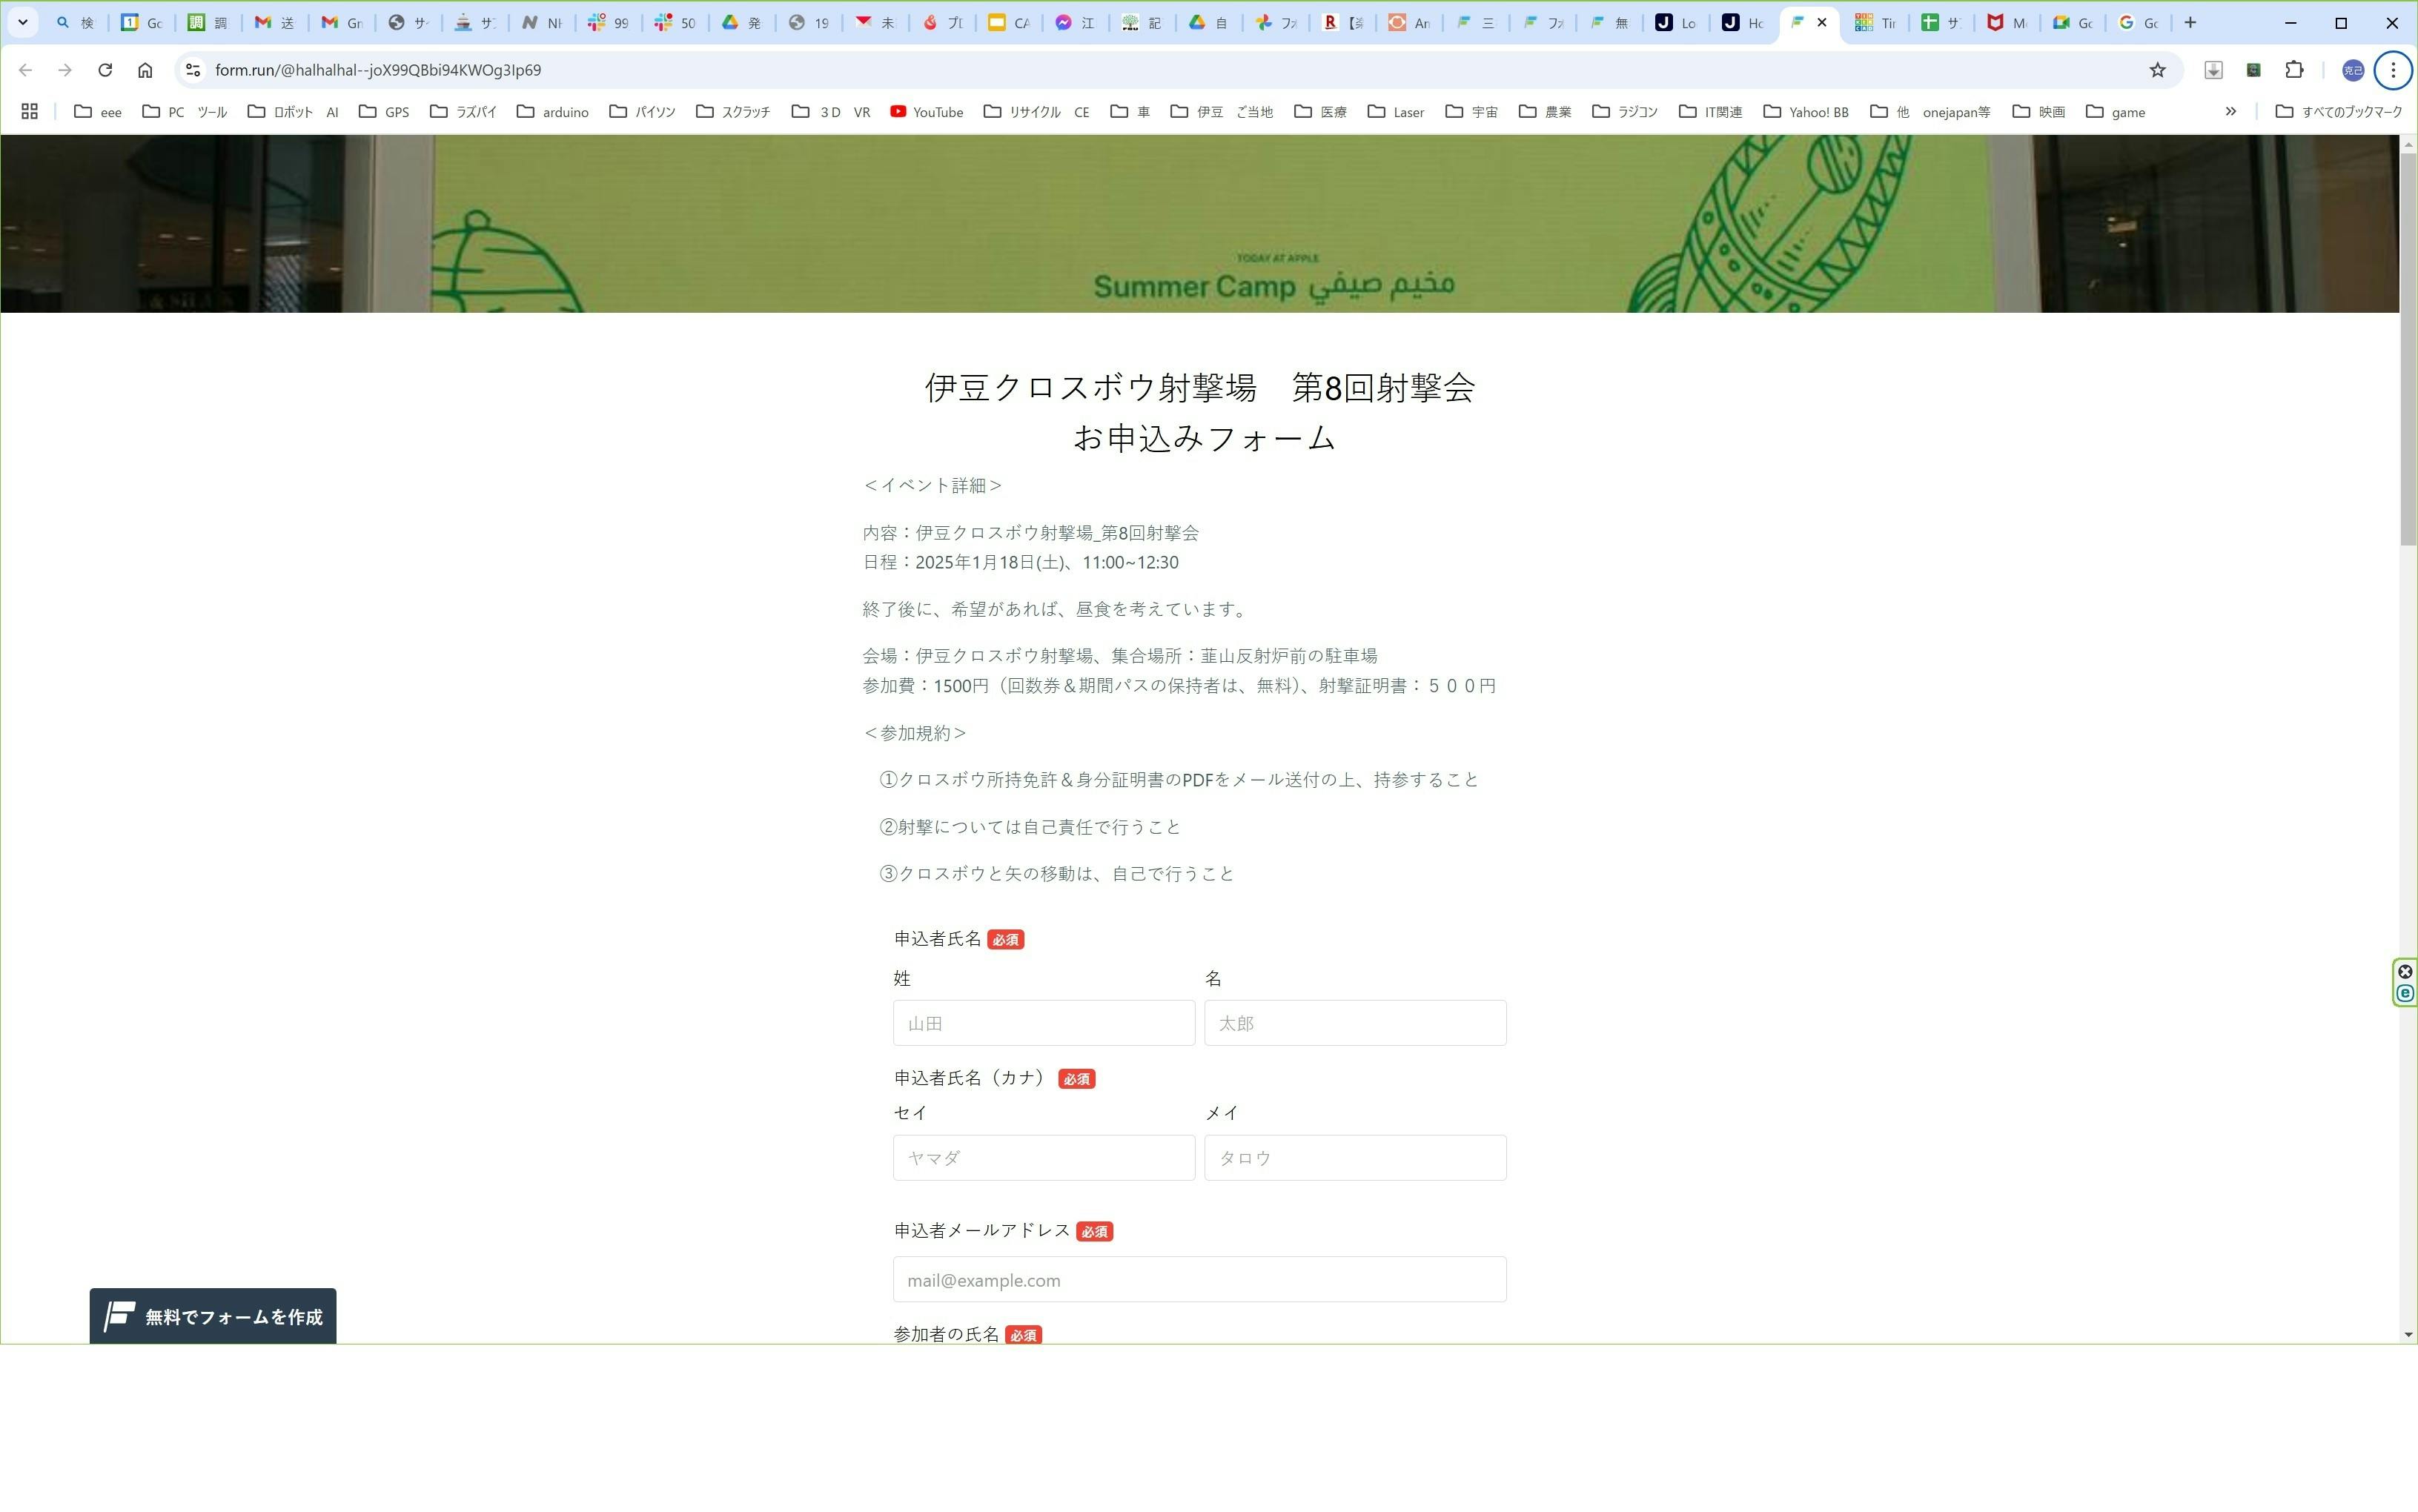Image resolution: width=2418 pixels, height=1512 pixels.
Task: Click 無料でフォームを作成 button
Action: click(213, 1316)
